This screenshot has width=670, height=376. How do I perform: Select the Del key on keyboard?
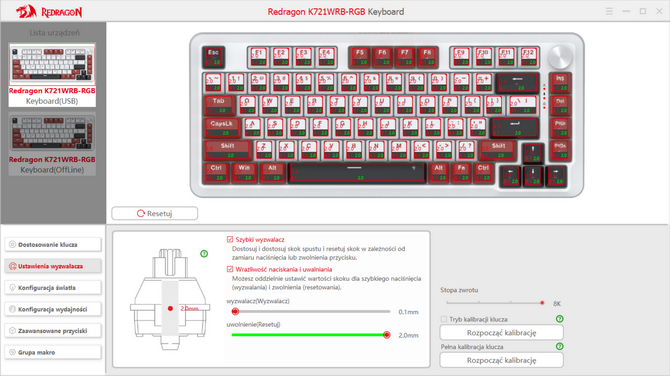[560, 105]
